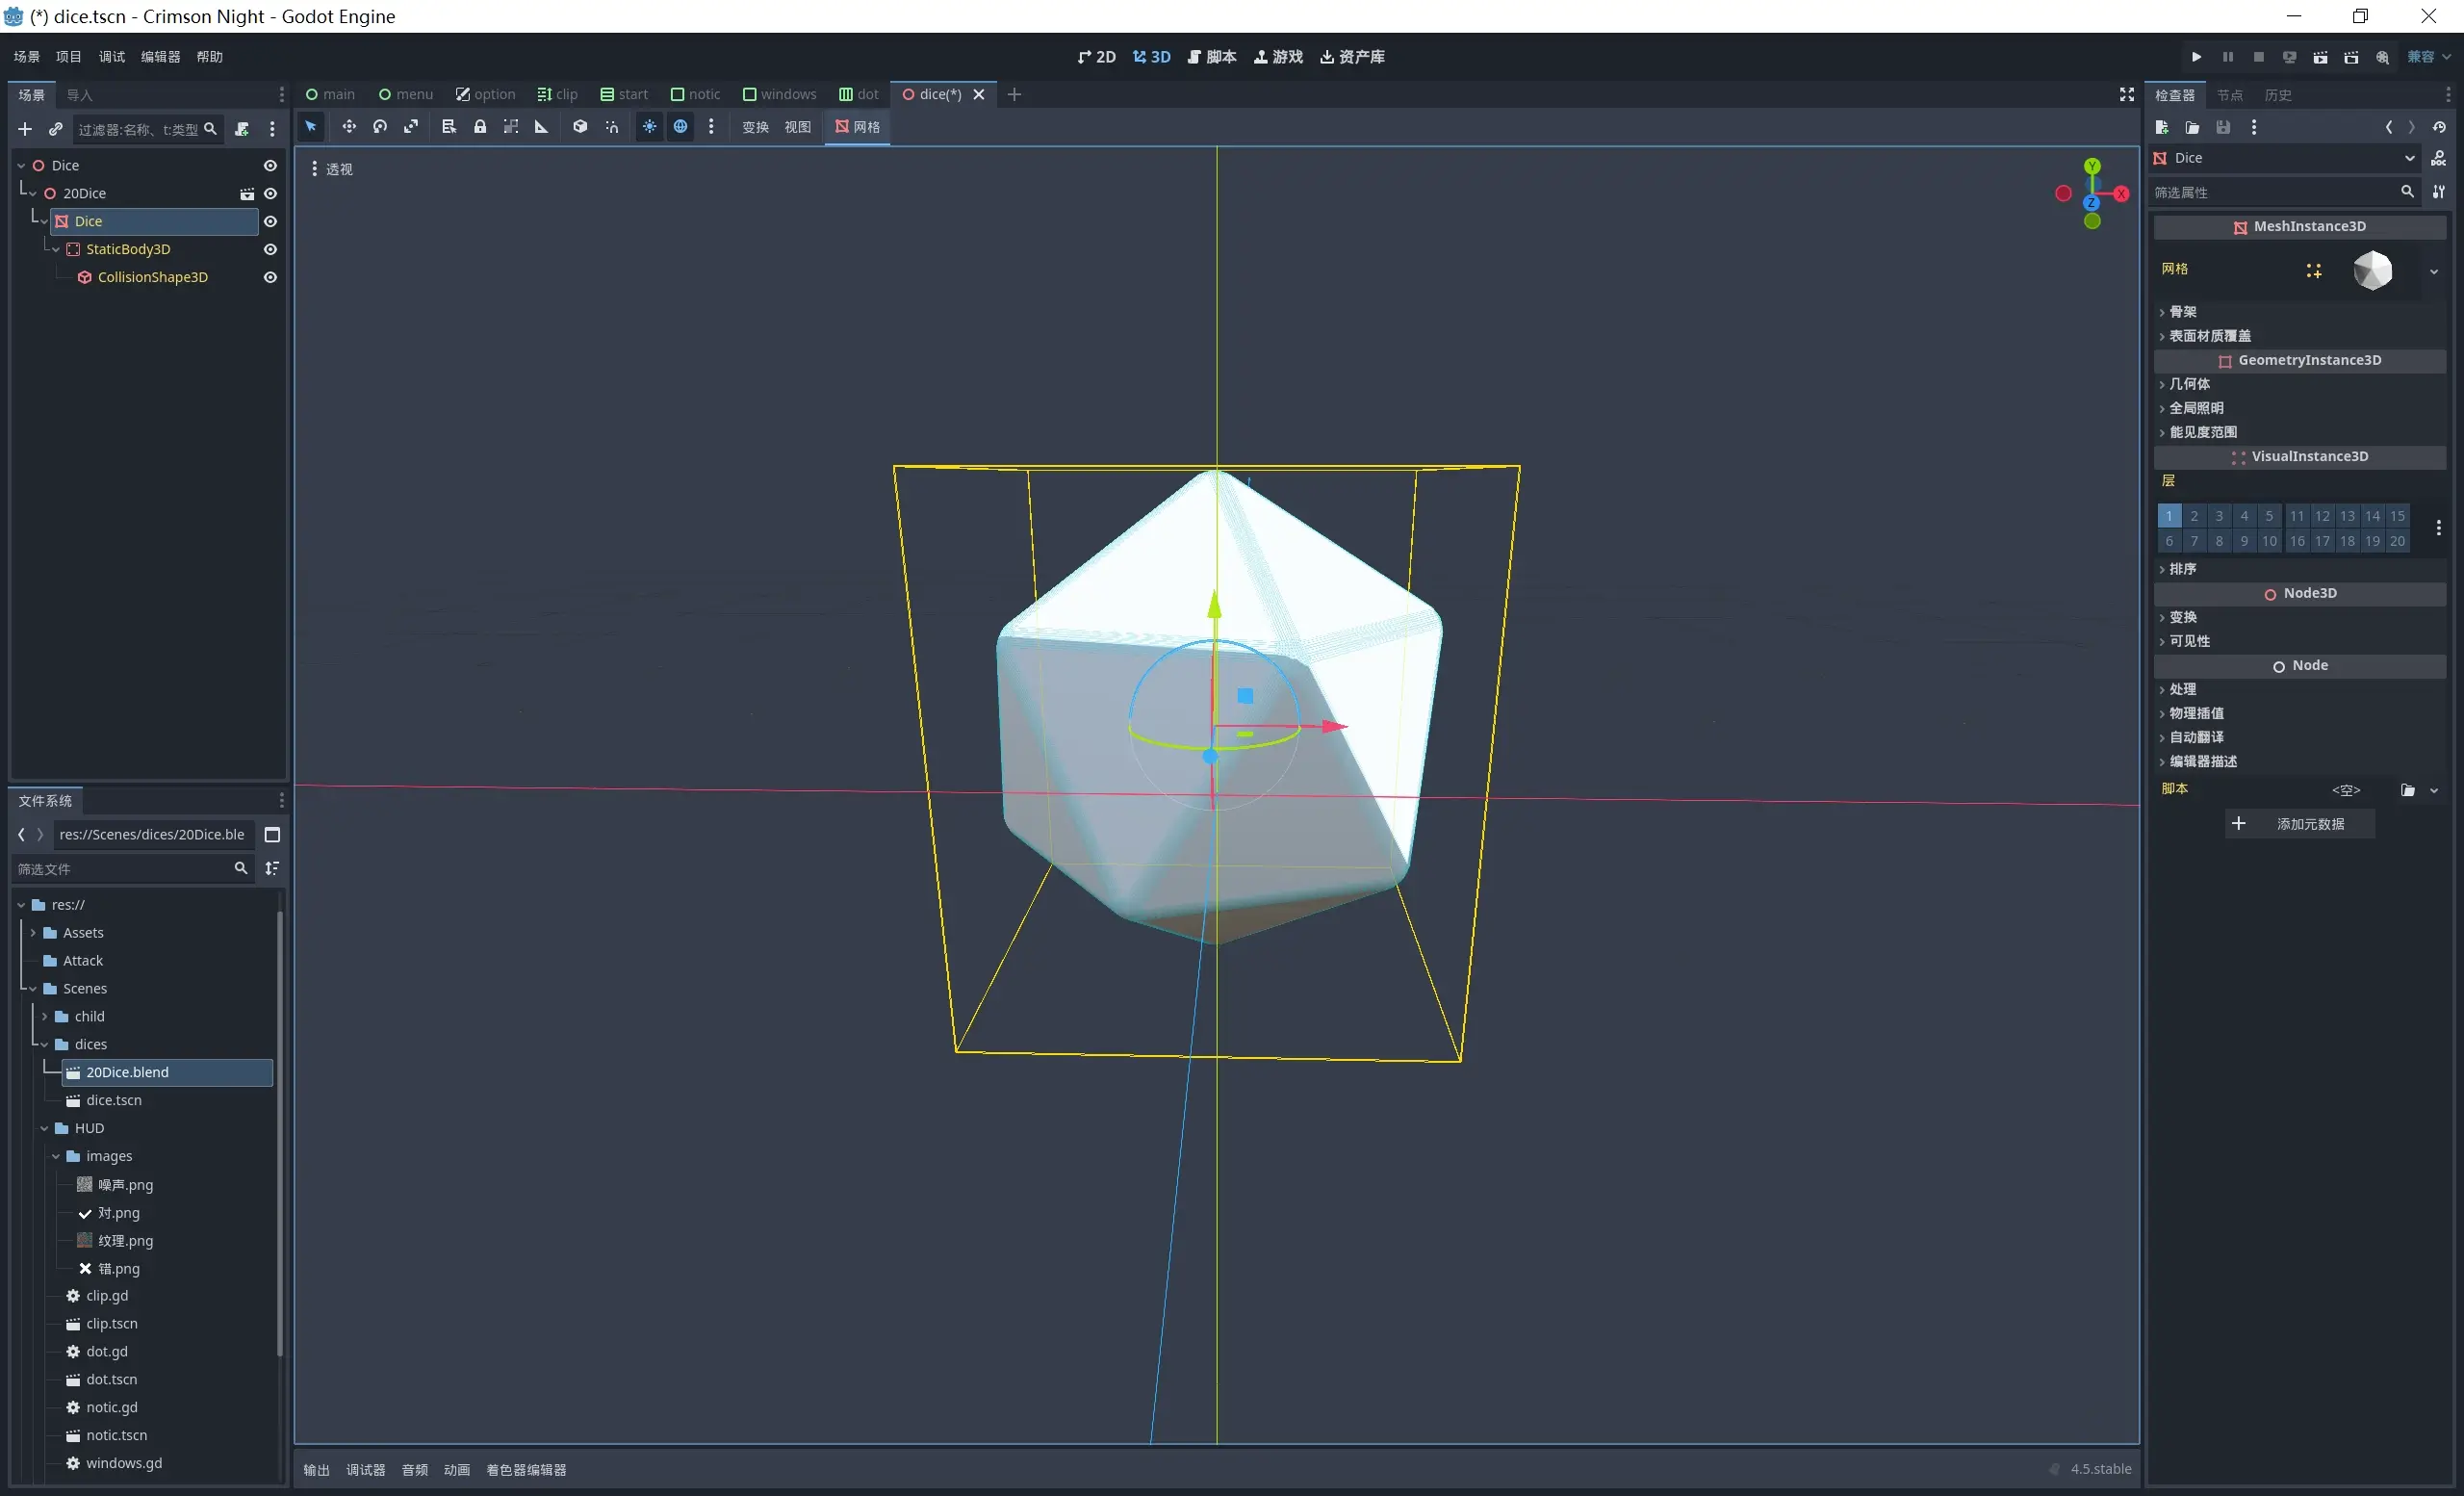Switch to the 脚本 workspace

pyautogui.click(x=1212, y=57)
